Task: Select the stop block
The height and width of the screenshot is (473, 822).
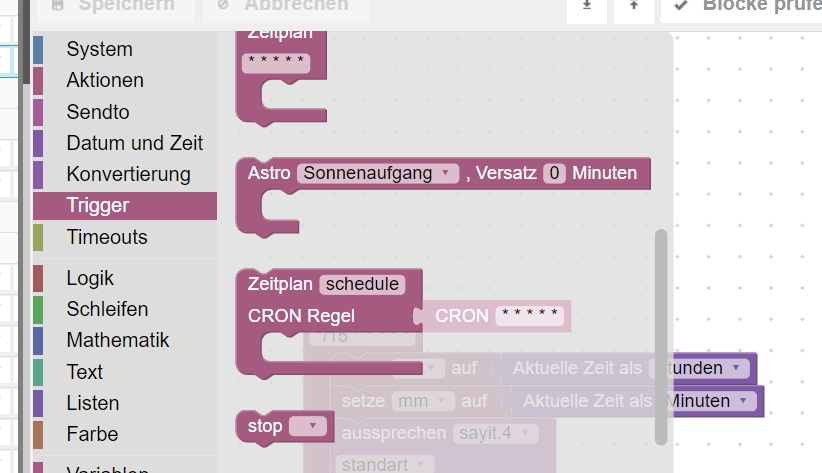Action: click(265, 426)
